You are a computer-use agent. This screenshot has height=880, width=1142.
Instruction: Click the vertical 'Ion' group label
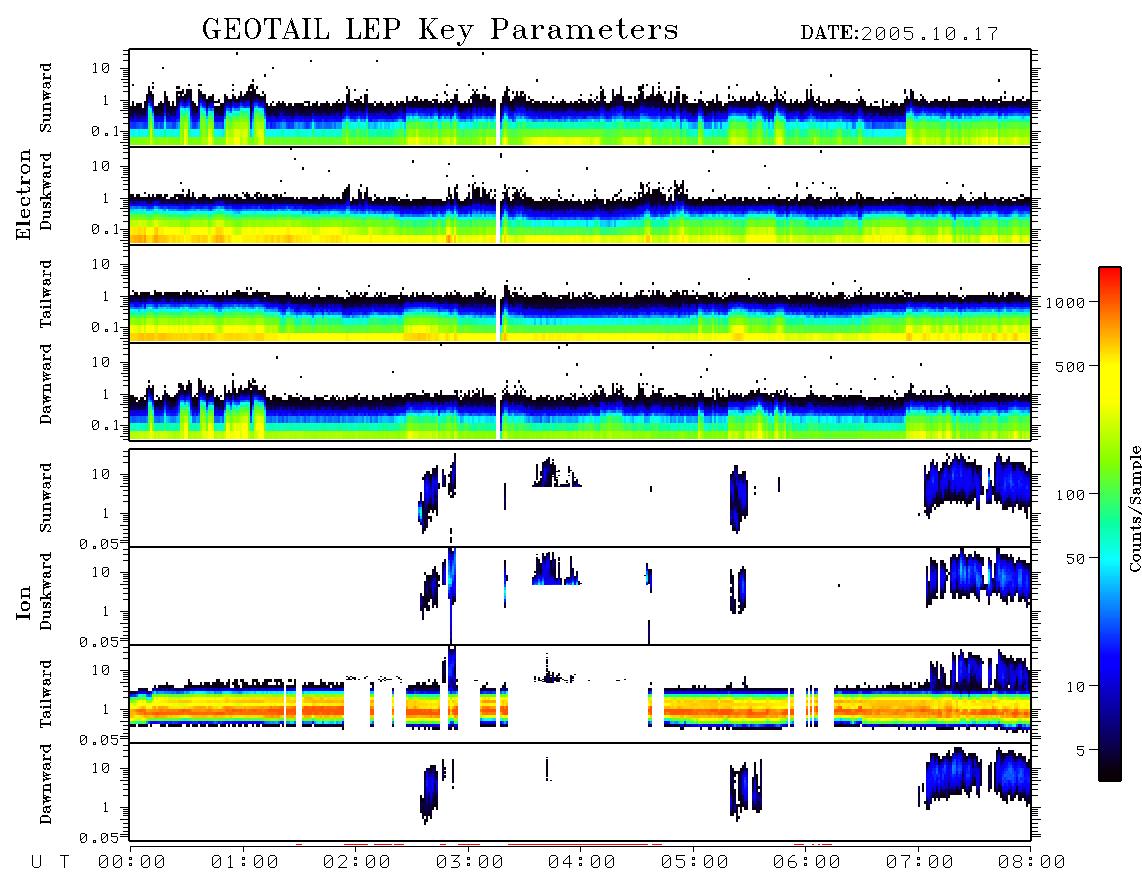coord(23,602)
